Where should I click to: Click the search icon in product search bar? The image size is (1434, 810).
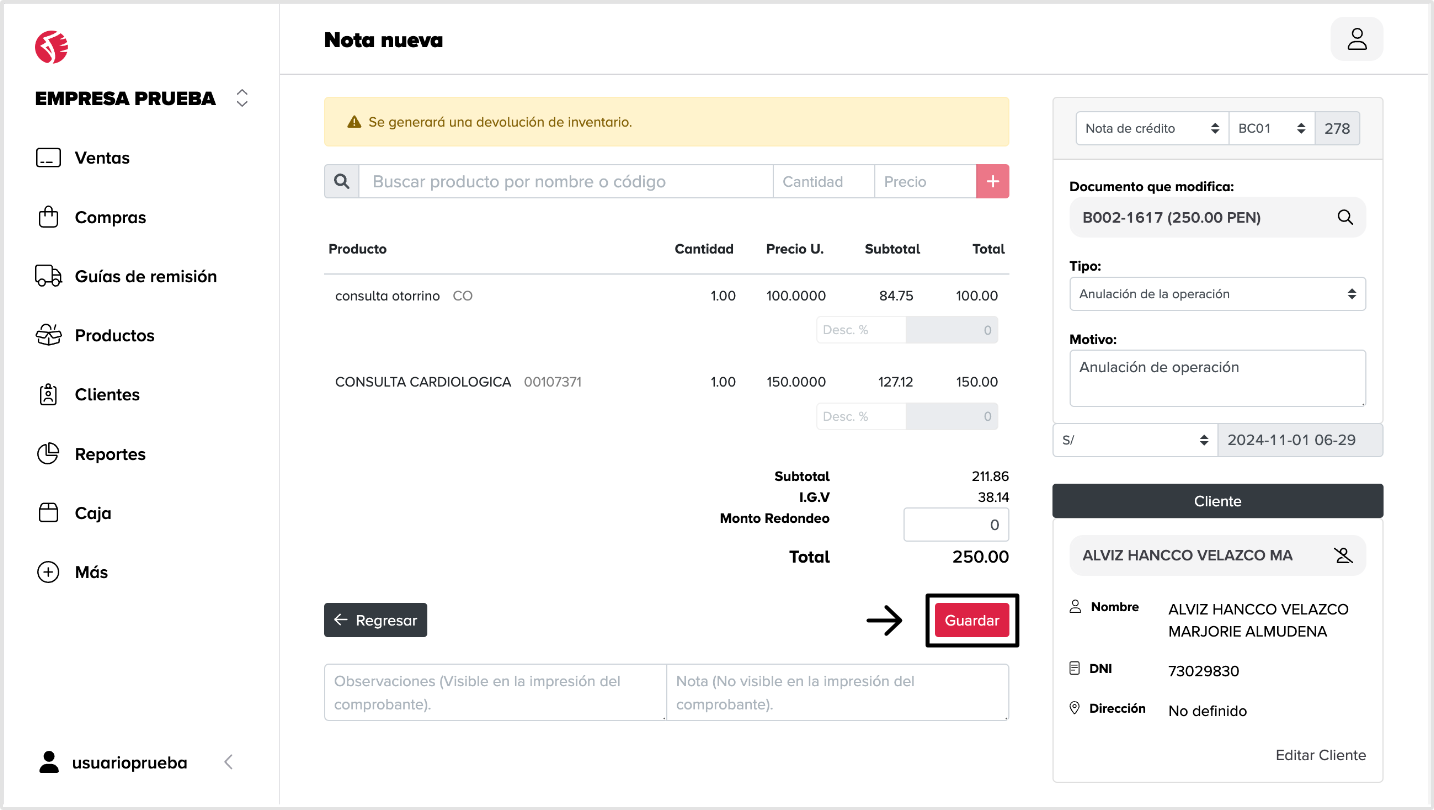pos(341,181)
